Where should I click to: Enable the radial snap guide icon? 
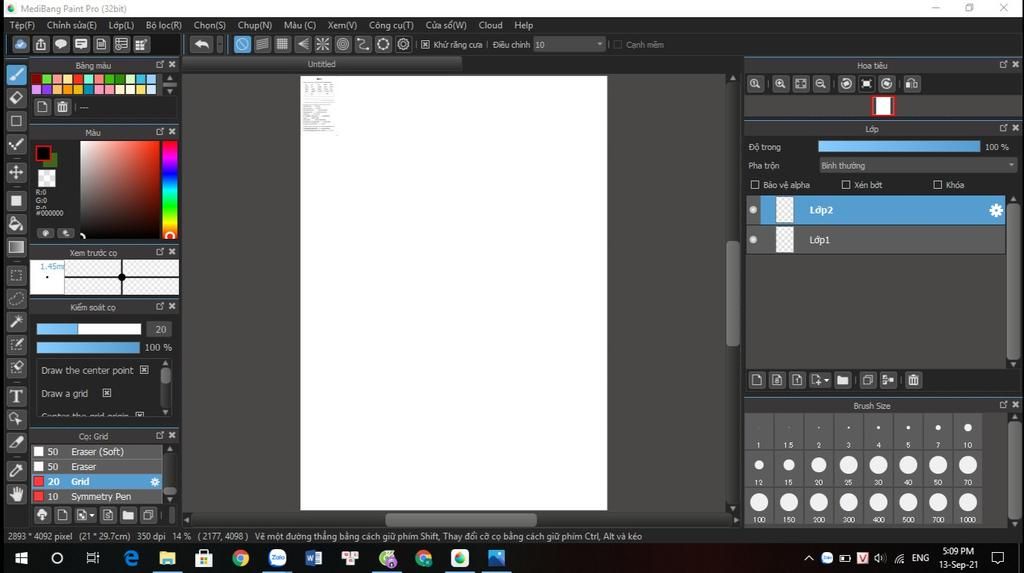coord(323,44)
